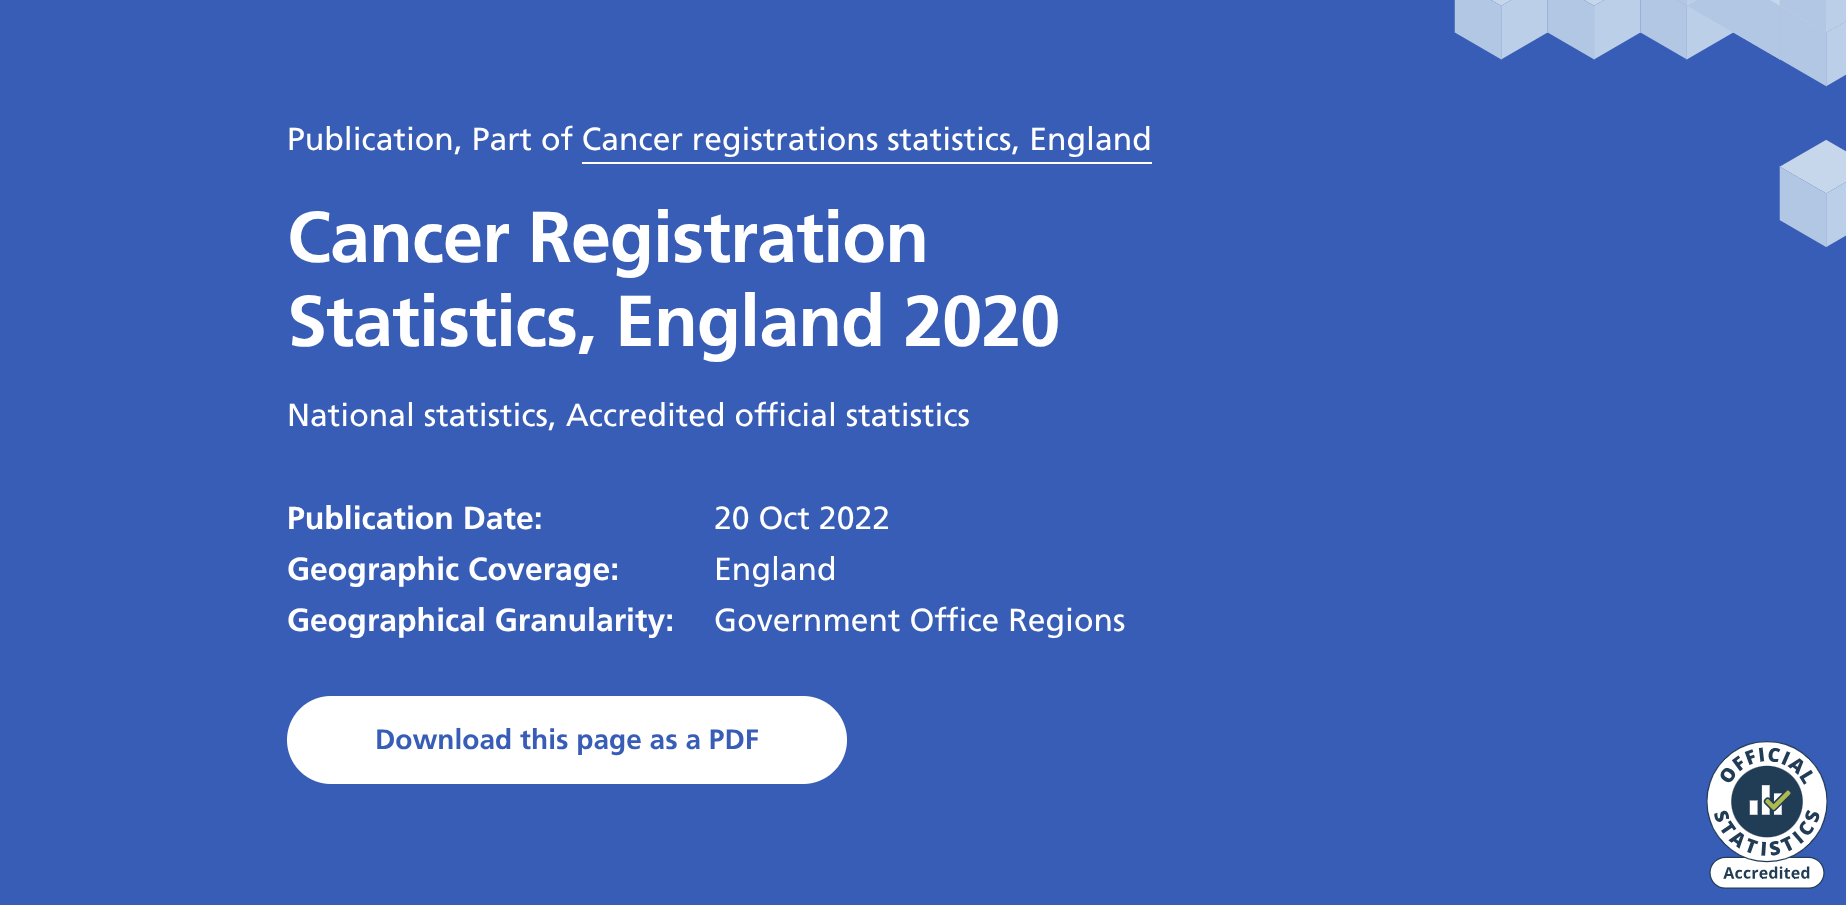
Task: Click 'Download this page as a PDF'
Action: click(566, 740)
